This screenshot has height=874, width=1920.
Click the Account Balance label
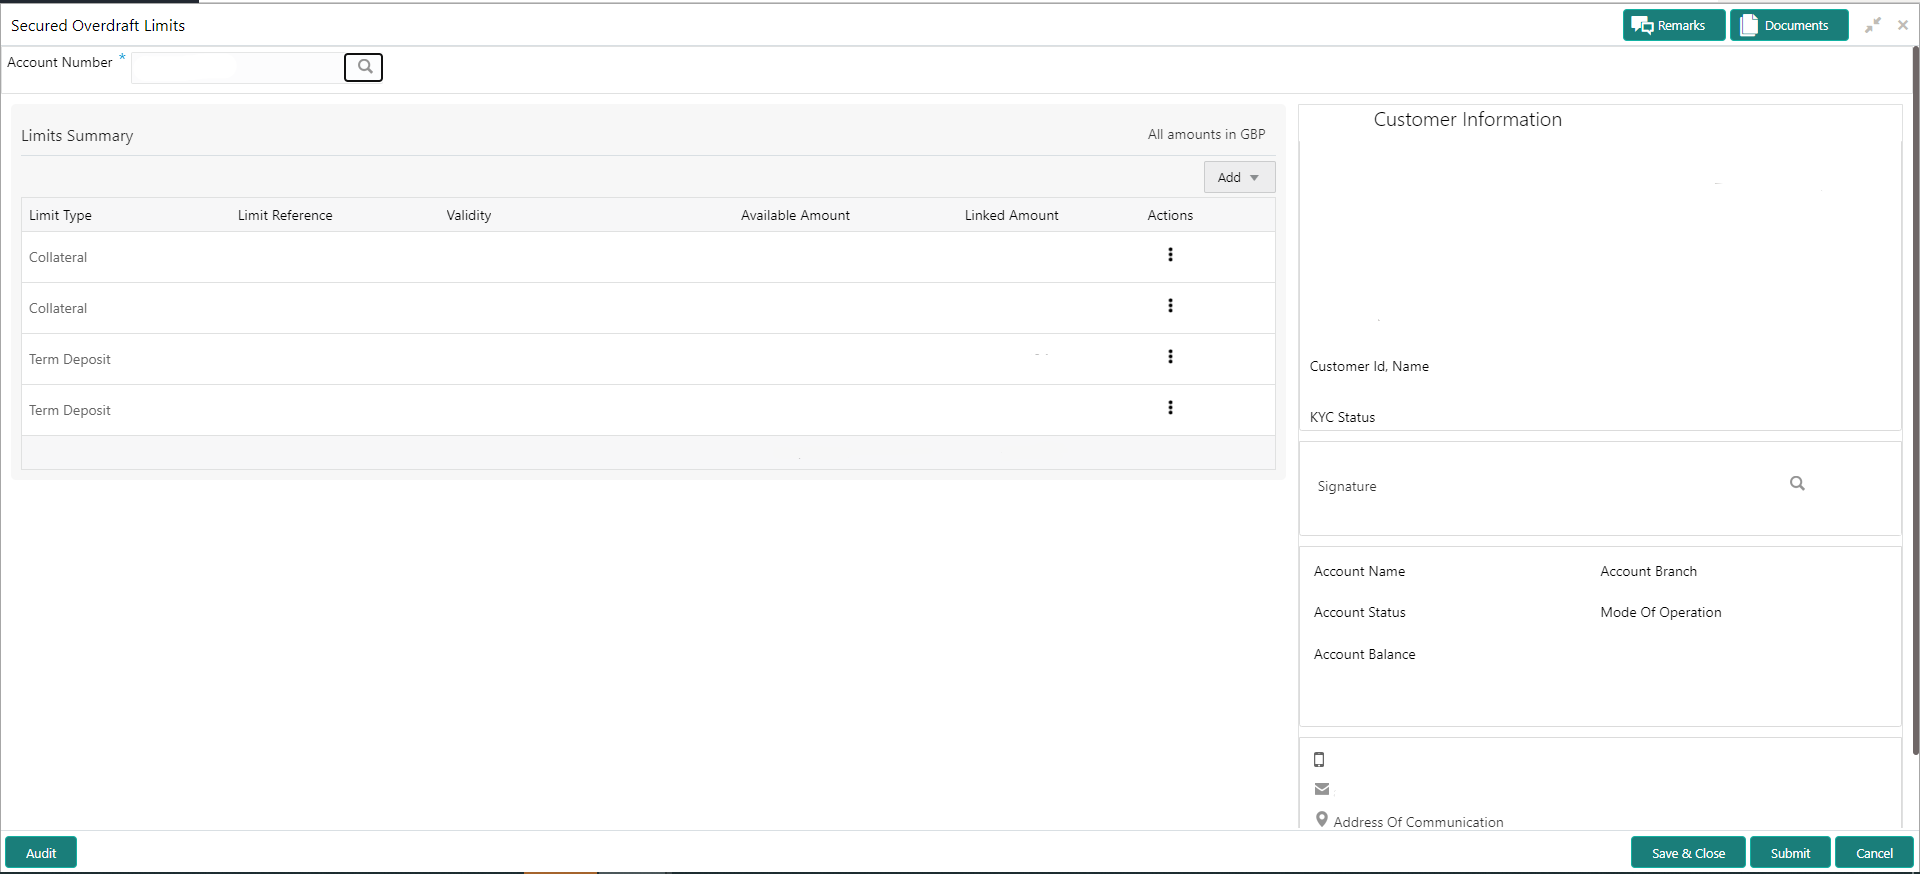click(1364, 655)
